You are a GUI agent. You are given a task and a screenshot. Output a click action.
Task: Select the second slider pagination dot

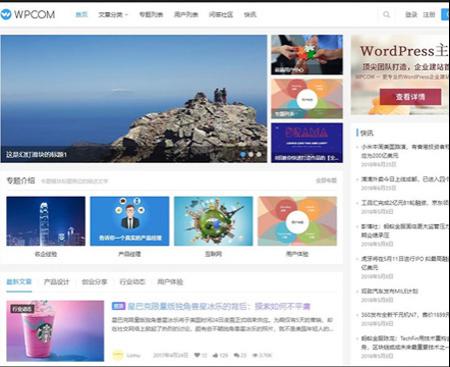251,154
